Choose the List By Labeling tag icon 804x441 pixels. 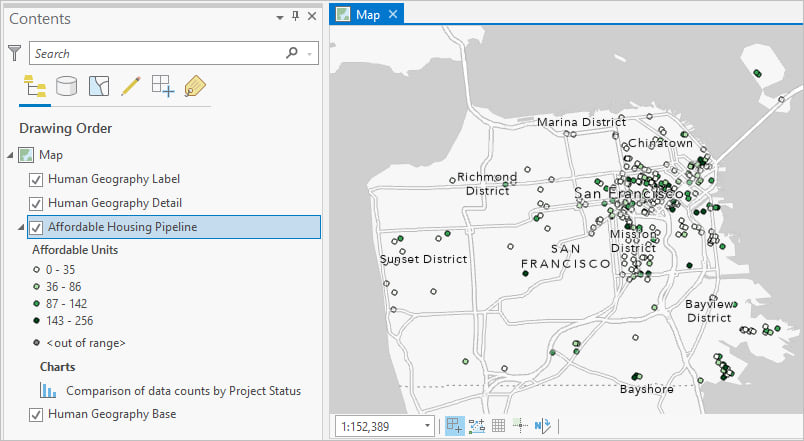click(195, 86)
